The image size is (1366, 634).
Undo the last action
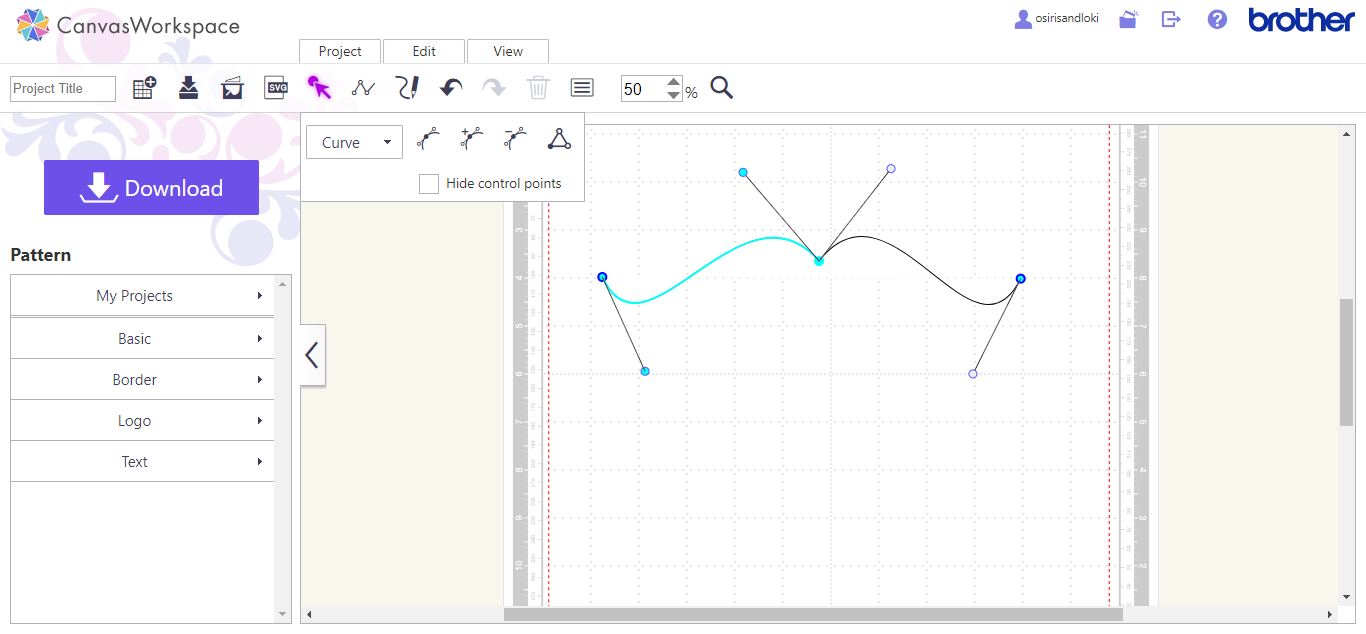450,87
